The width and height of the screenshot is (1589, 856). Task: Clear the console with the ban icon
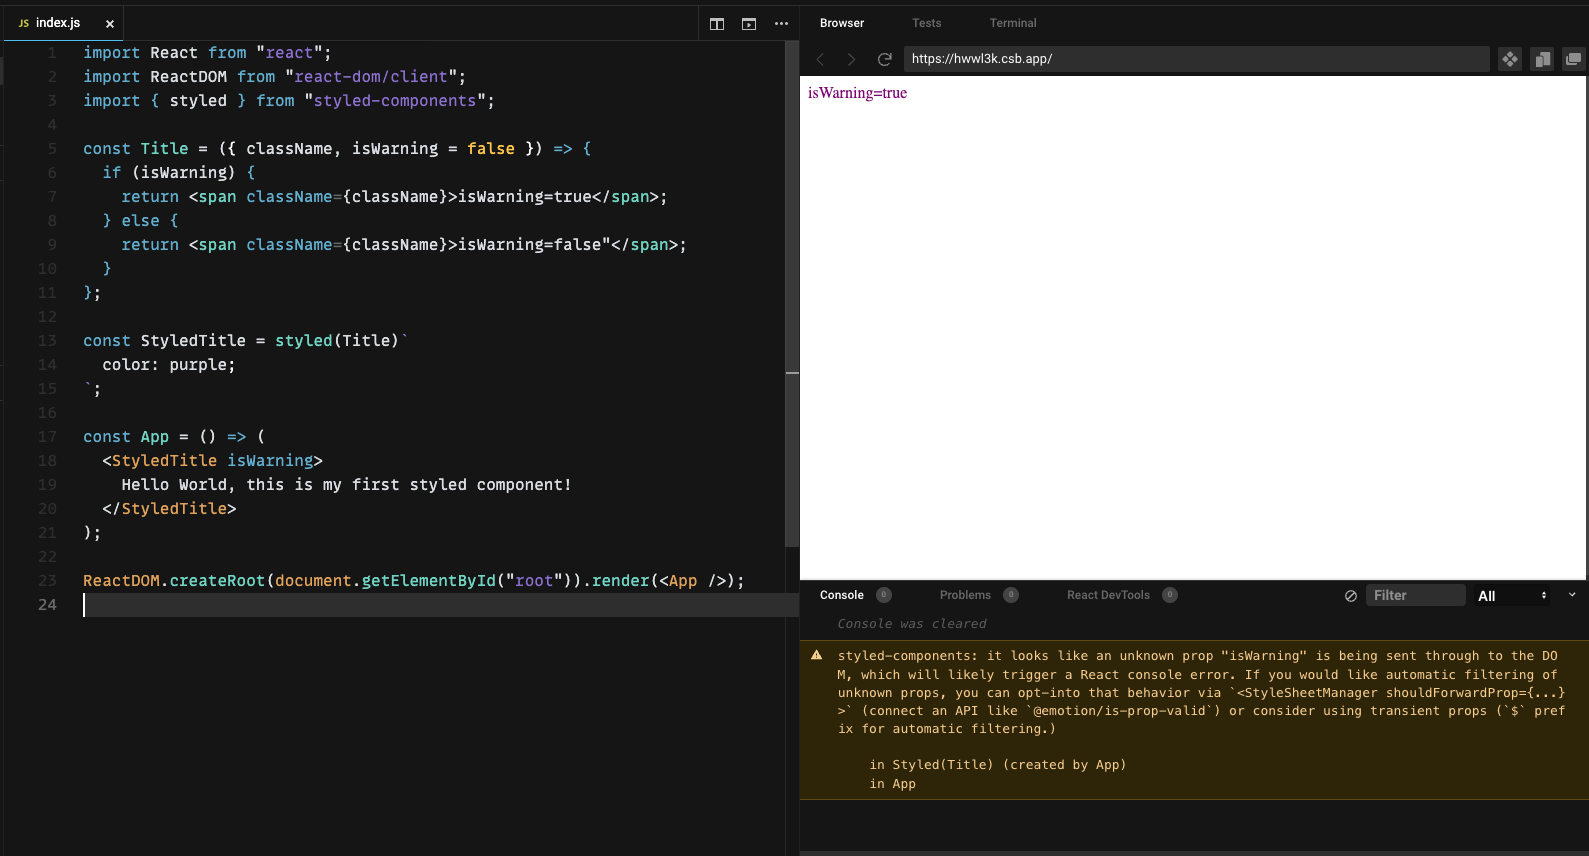tap(1351, 596)
